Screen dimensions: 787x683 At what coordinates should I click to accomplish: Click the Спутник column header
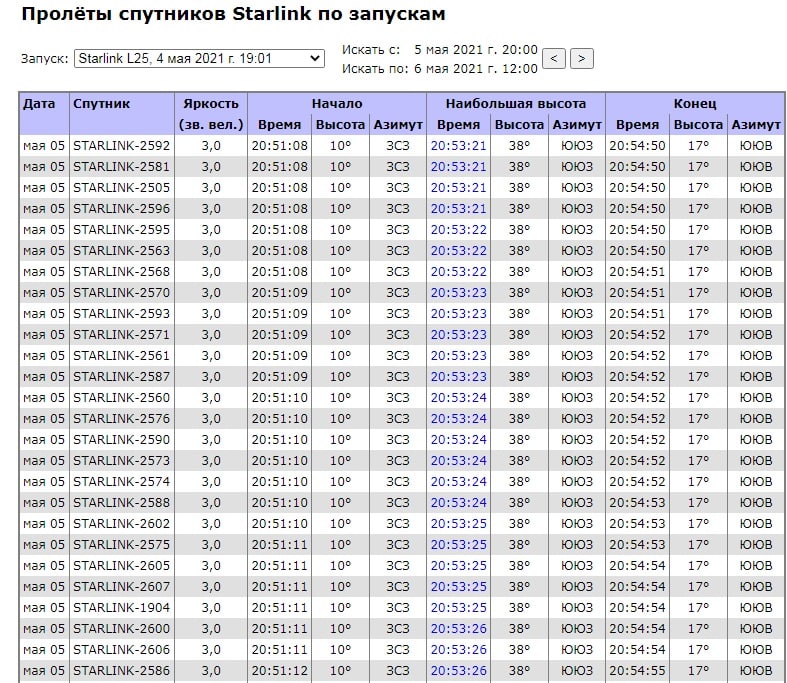point(101,104)
